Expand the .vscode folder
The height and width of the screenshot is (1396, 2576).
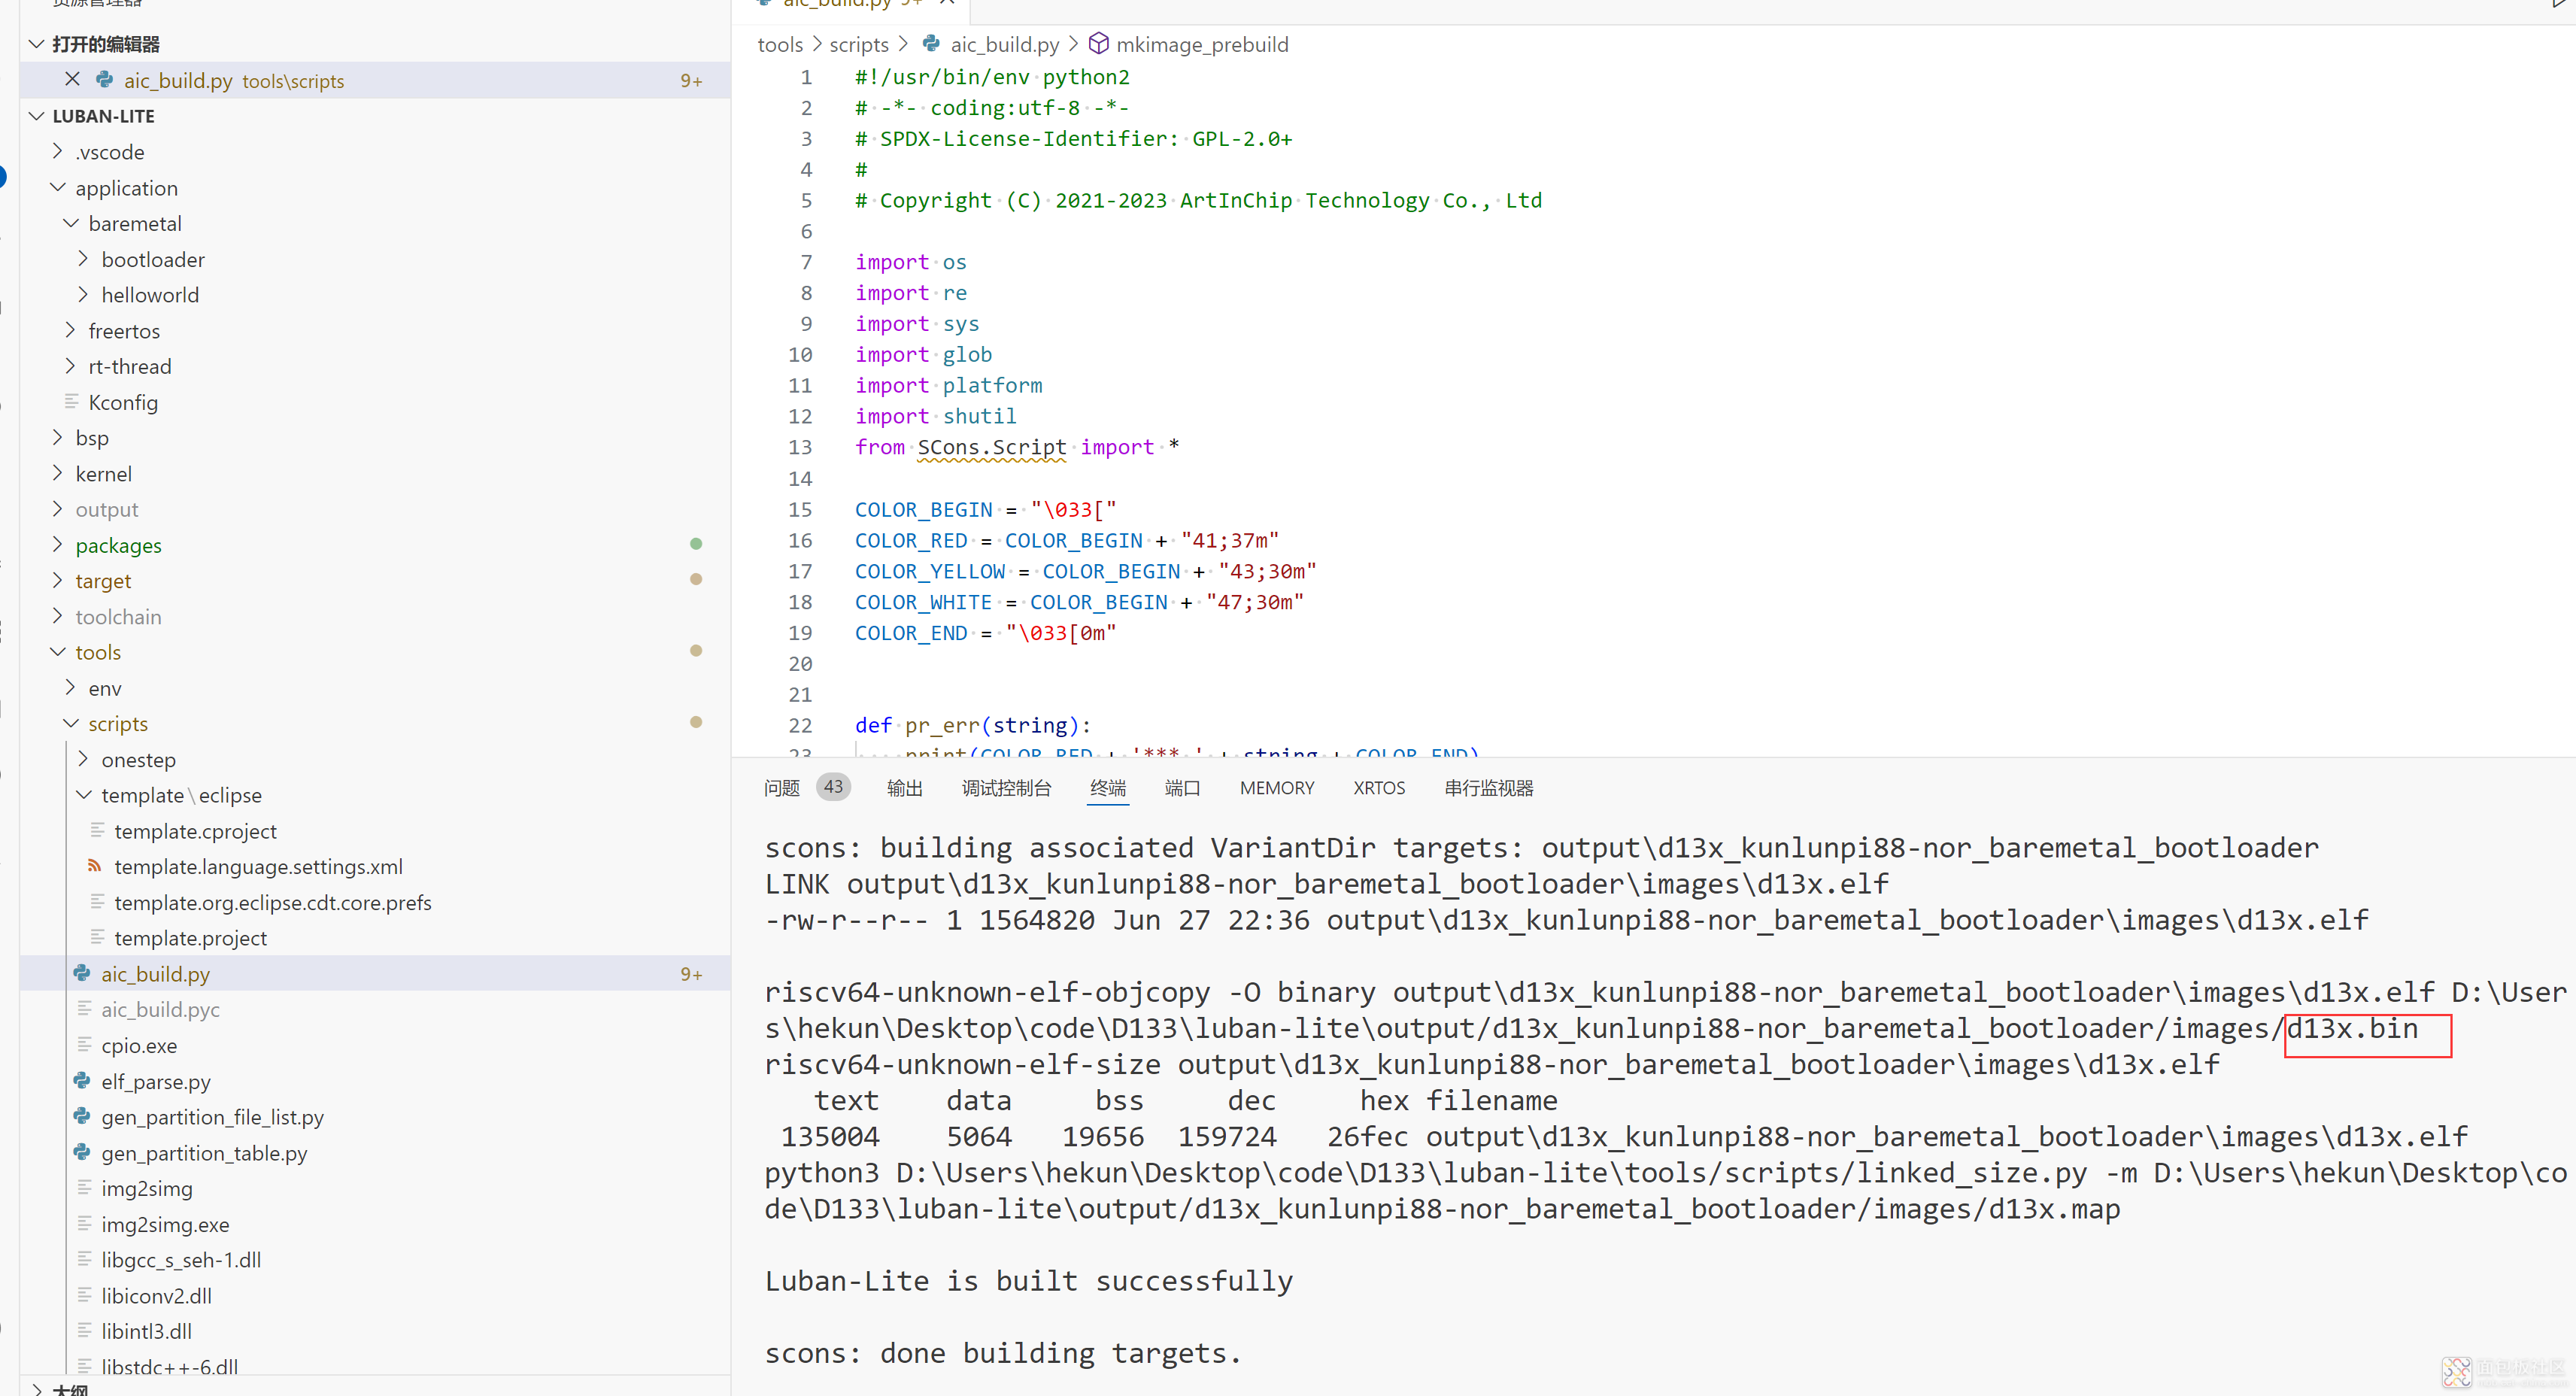click(57, 151)
